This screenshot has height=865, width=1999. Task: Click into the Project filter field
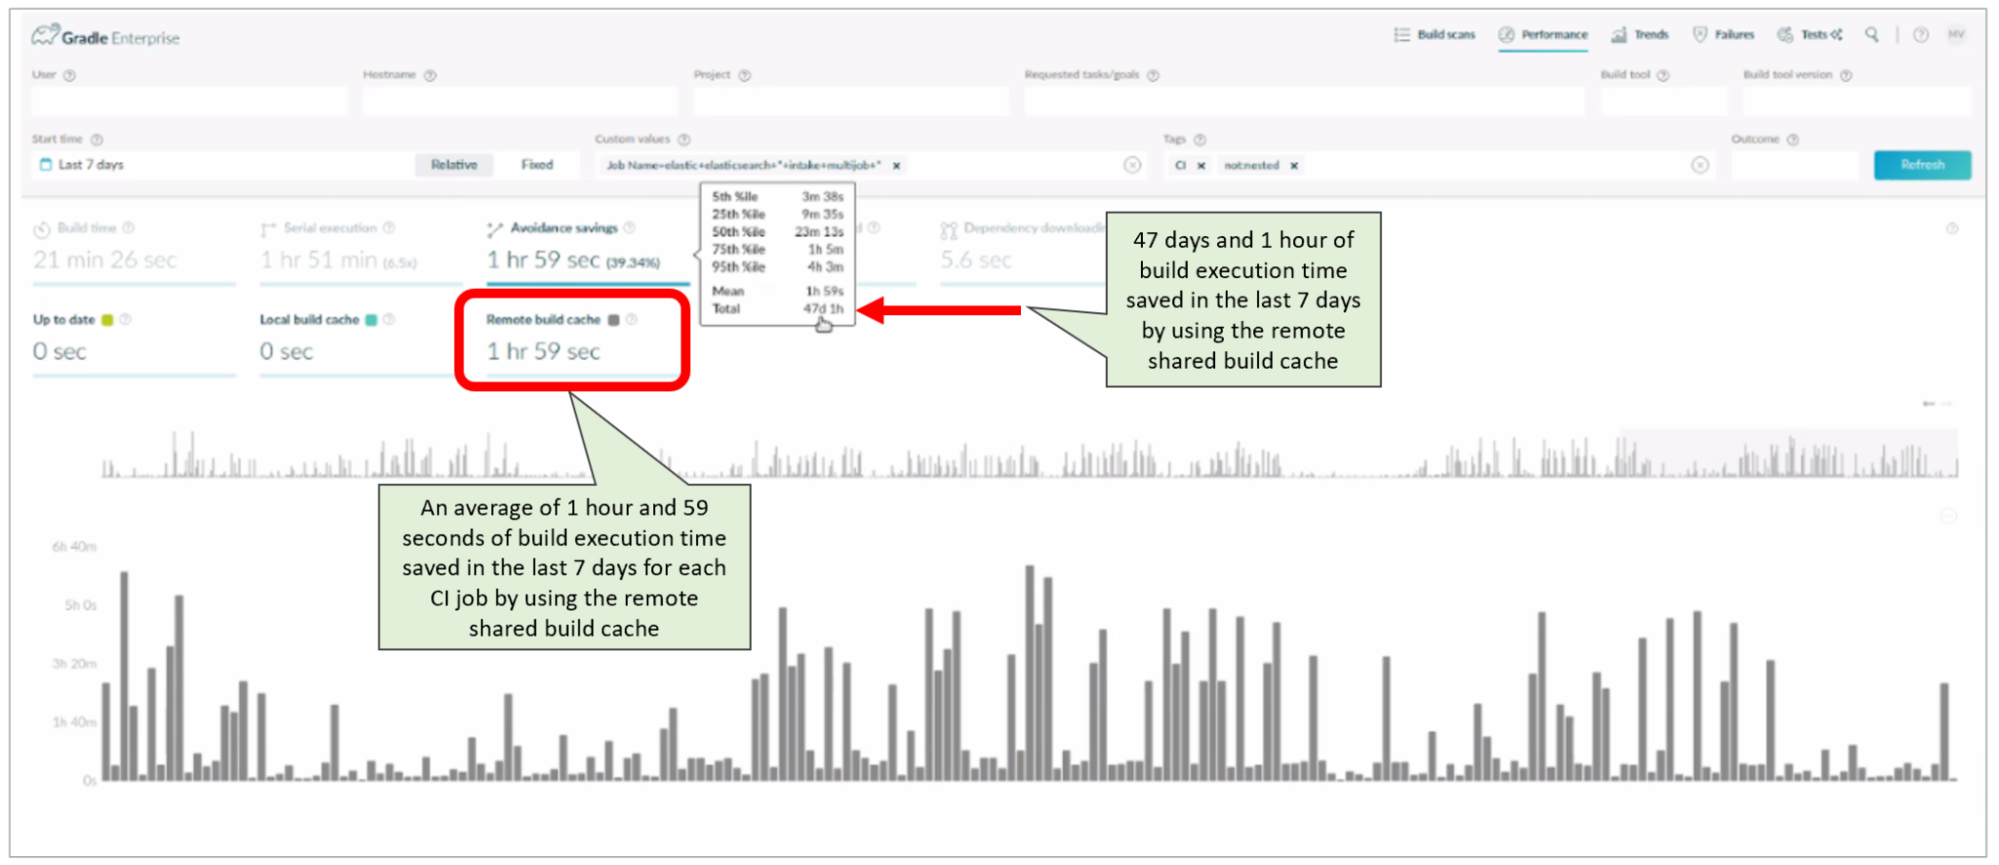coord(851,101)
